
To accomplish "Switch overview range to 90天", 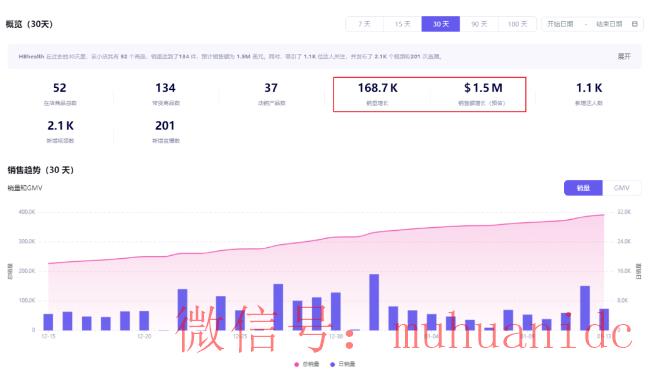I will click(479, 24).
